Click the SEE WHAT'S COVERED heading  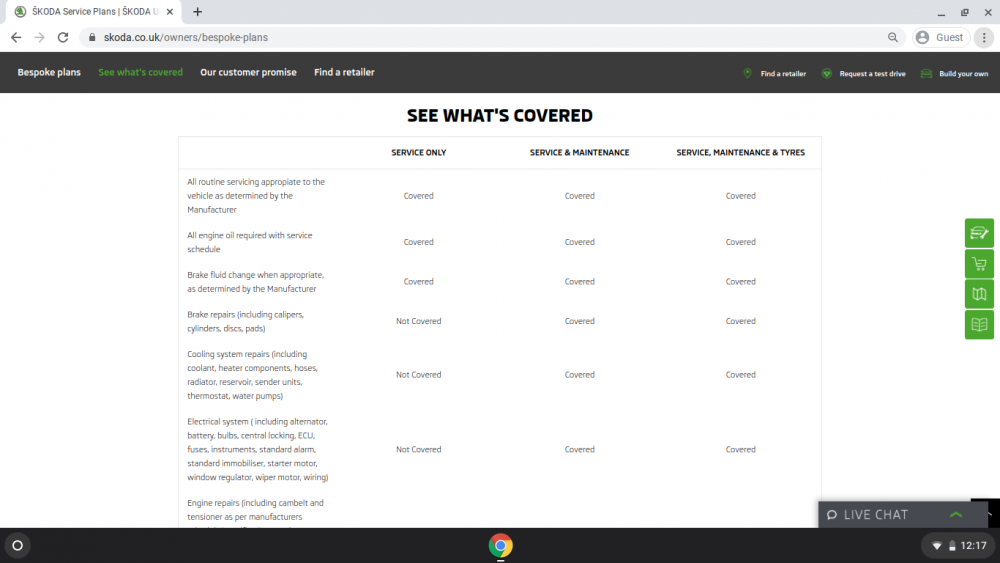point(500,115)
